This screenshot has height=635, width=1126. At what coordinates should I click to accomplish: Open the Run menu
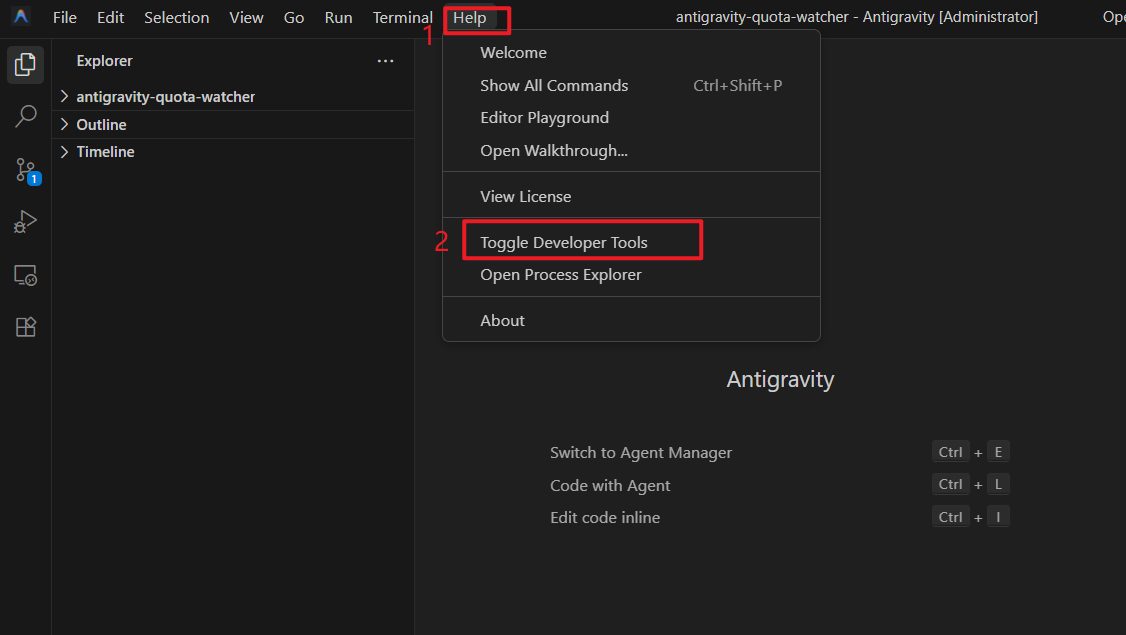pos(338,17)
